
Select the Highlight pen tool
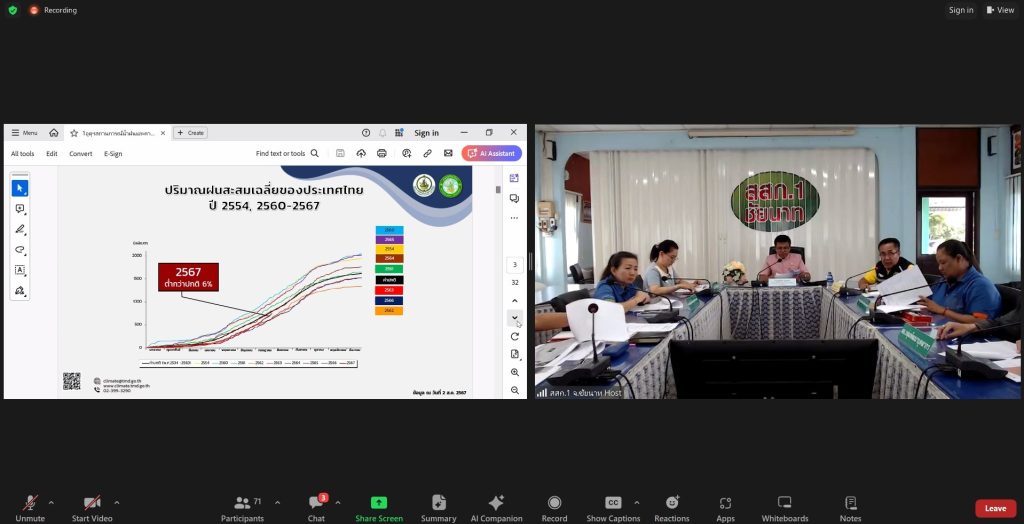(20, 229)
